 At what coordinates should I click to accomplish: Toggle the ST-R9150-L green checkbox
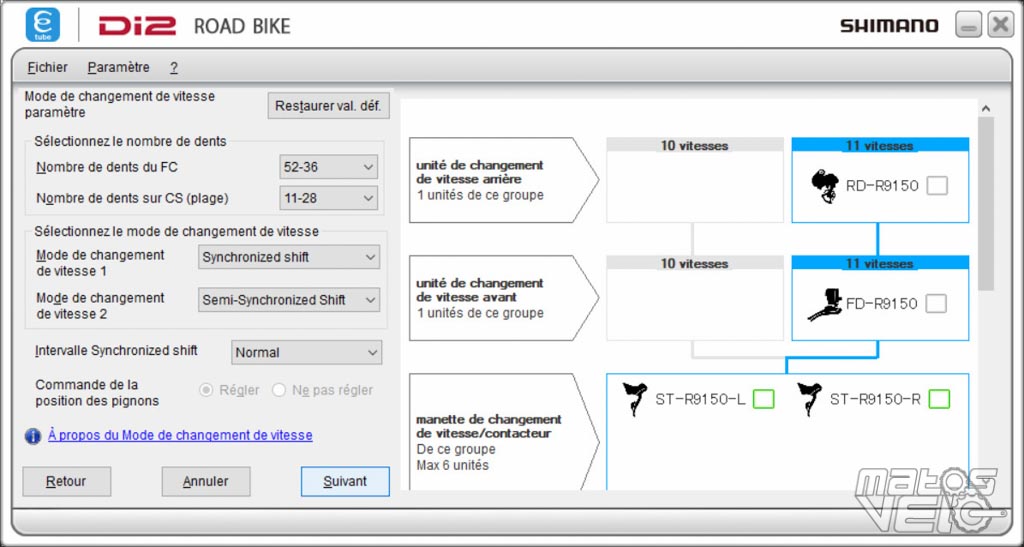(x=763, y=399)
